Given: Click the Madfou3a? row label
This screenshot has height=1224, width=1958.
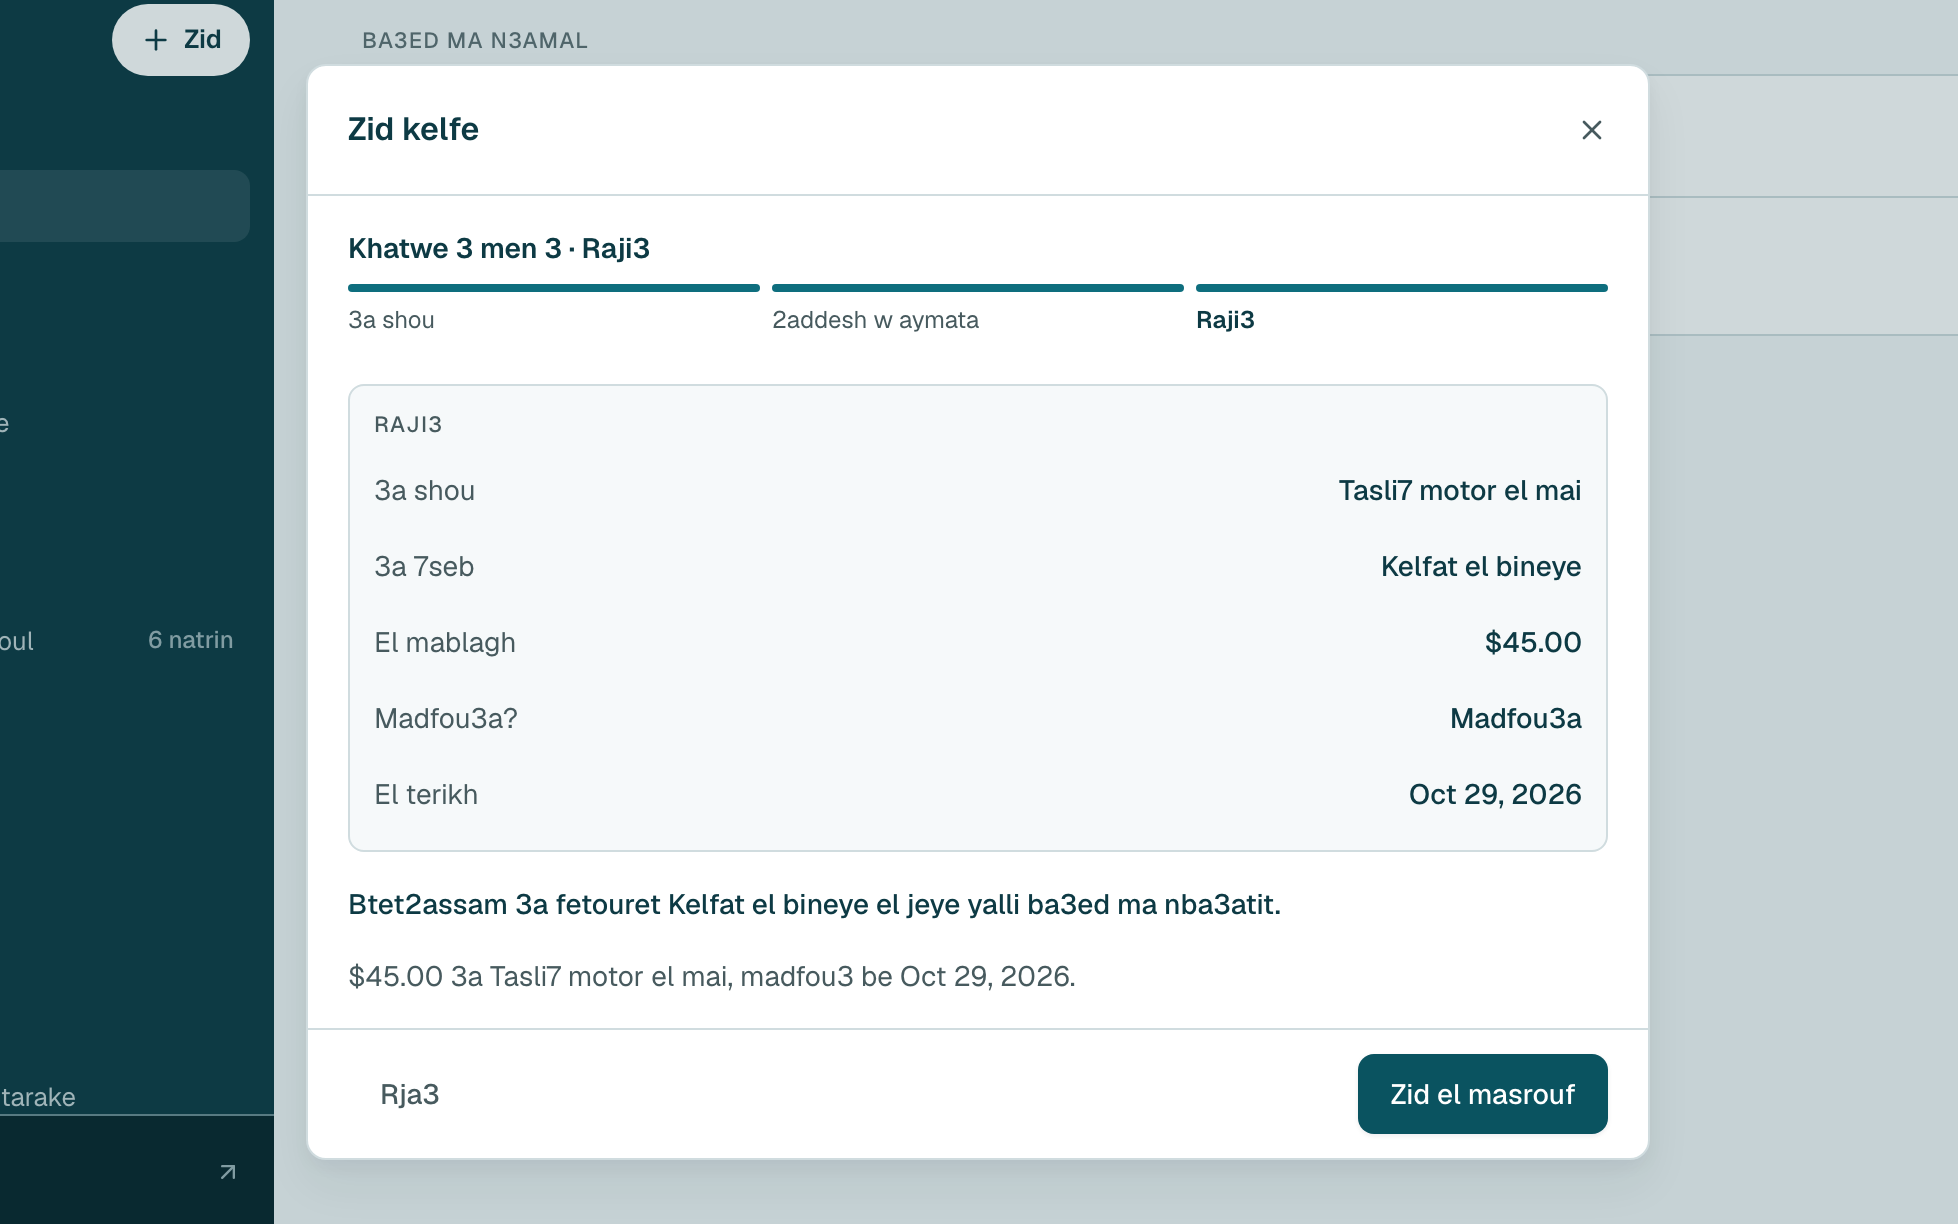Looking at the screenshot, I should (x=446, y=718).
